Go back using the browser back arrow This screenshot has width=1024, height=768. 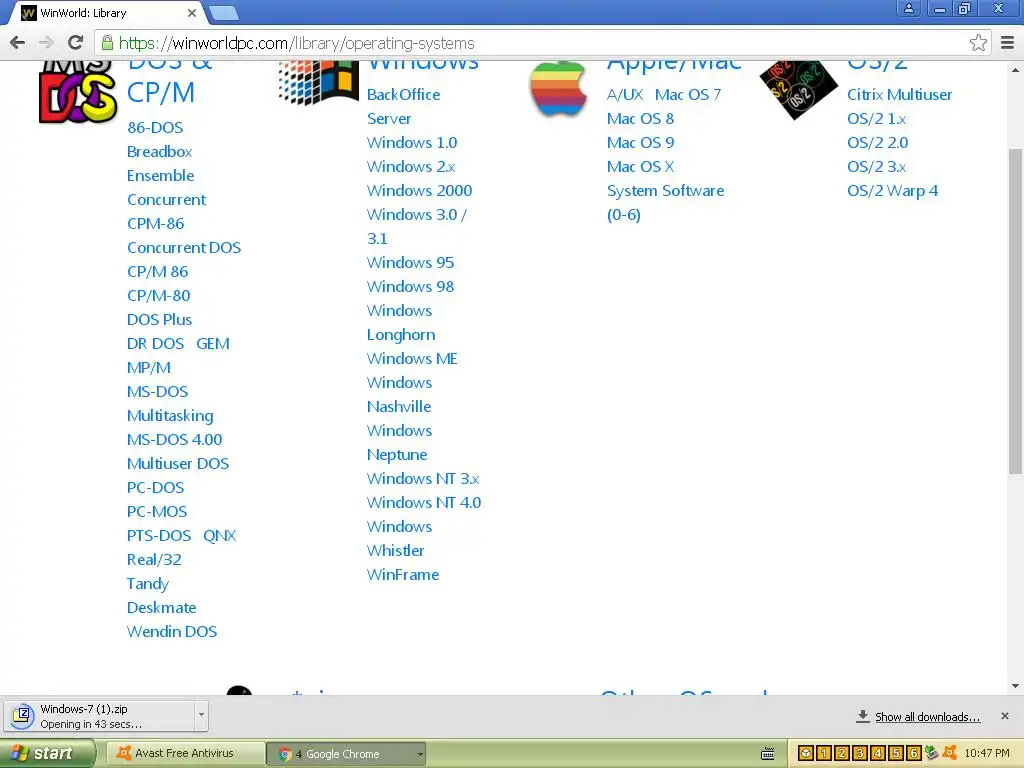pyautogui.click(x=18, y=43)
